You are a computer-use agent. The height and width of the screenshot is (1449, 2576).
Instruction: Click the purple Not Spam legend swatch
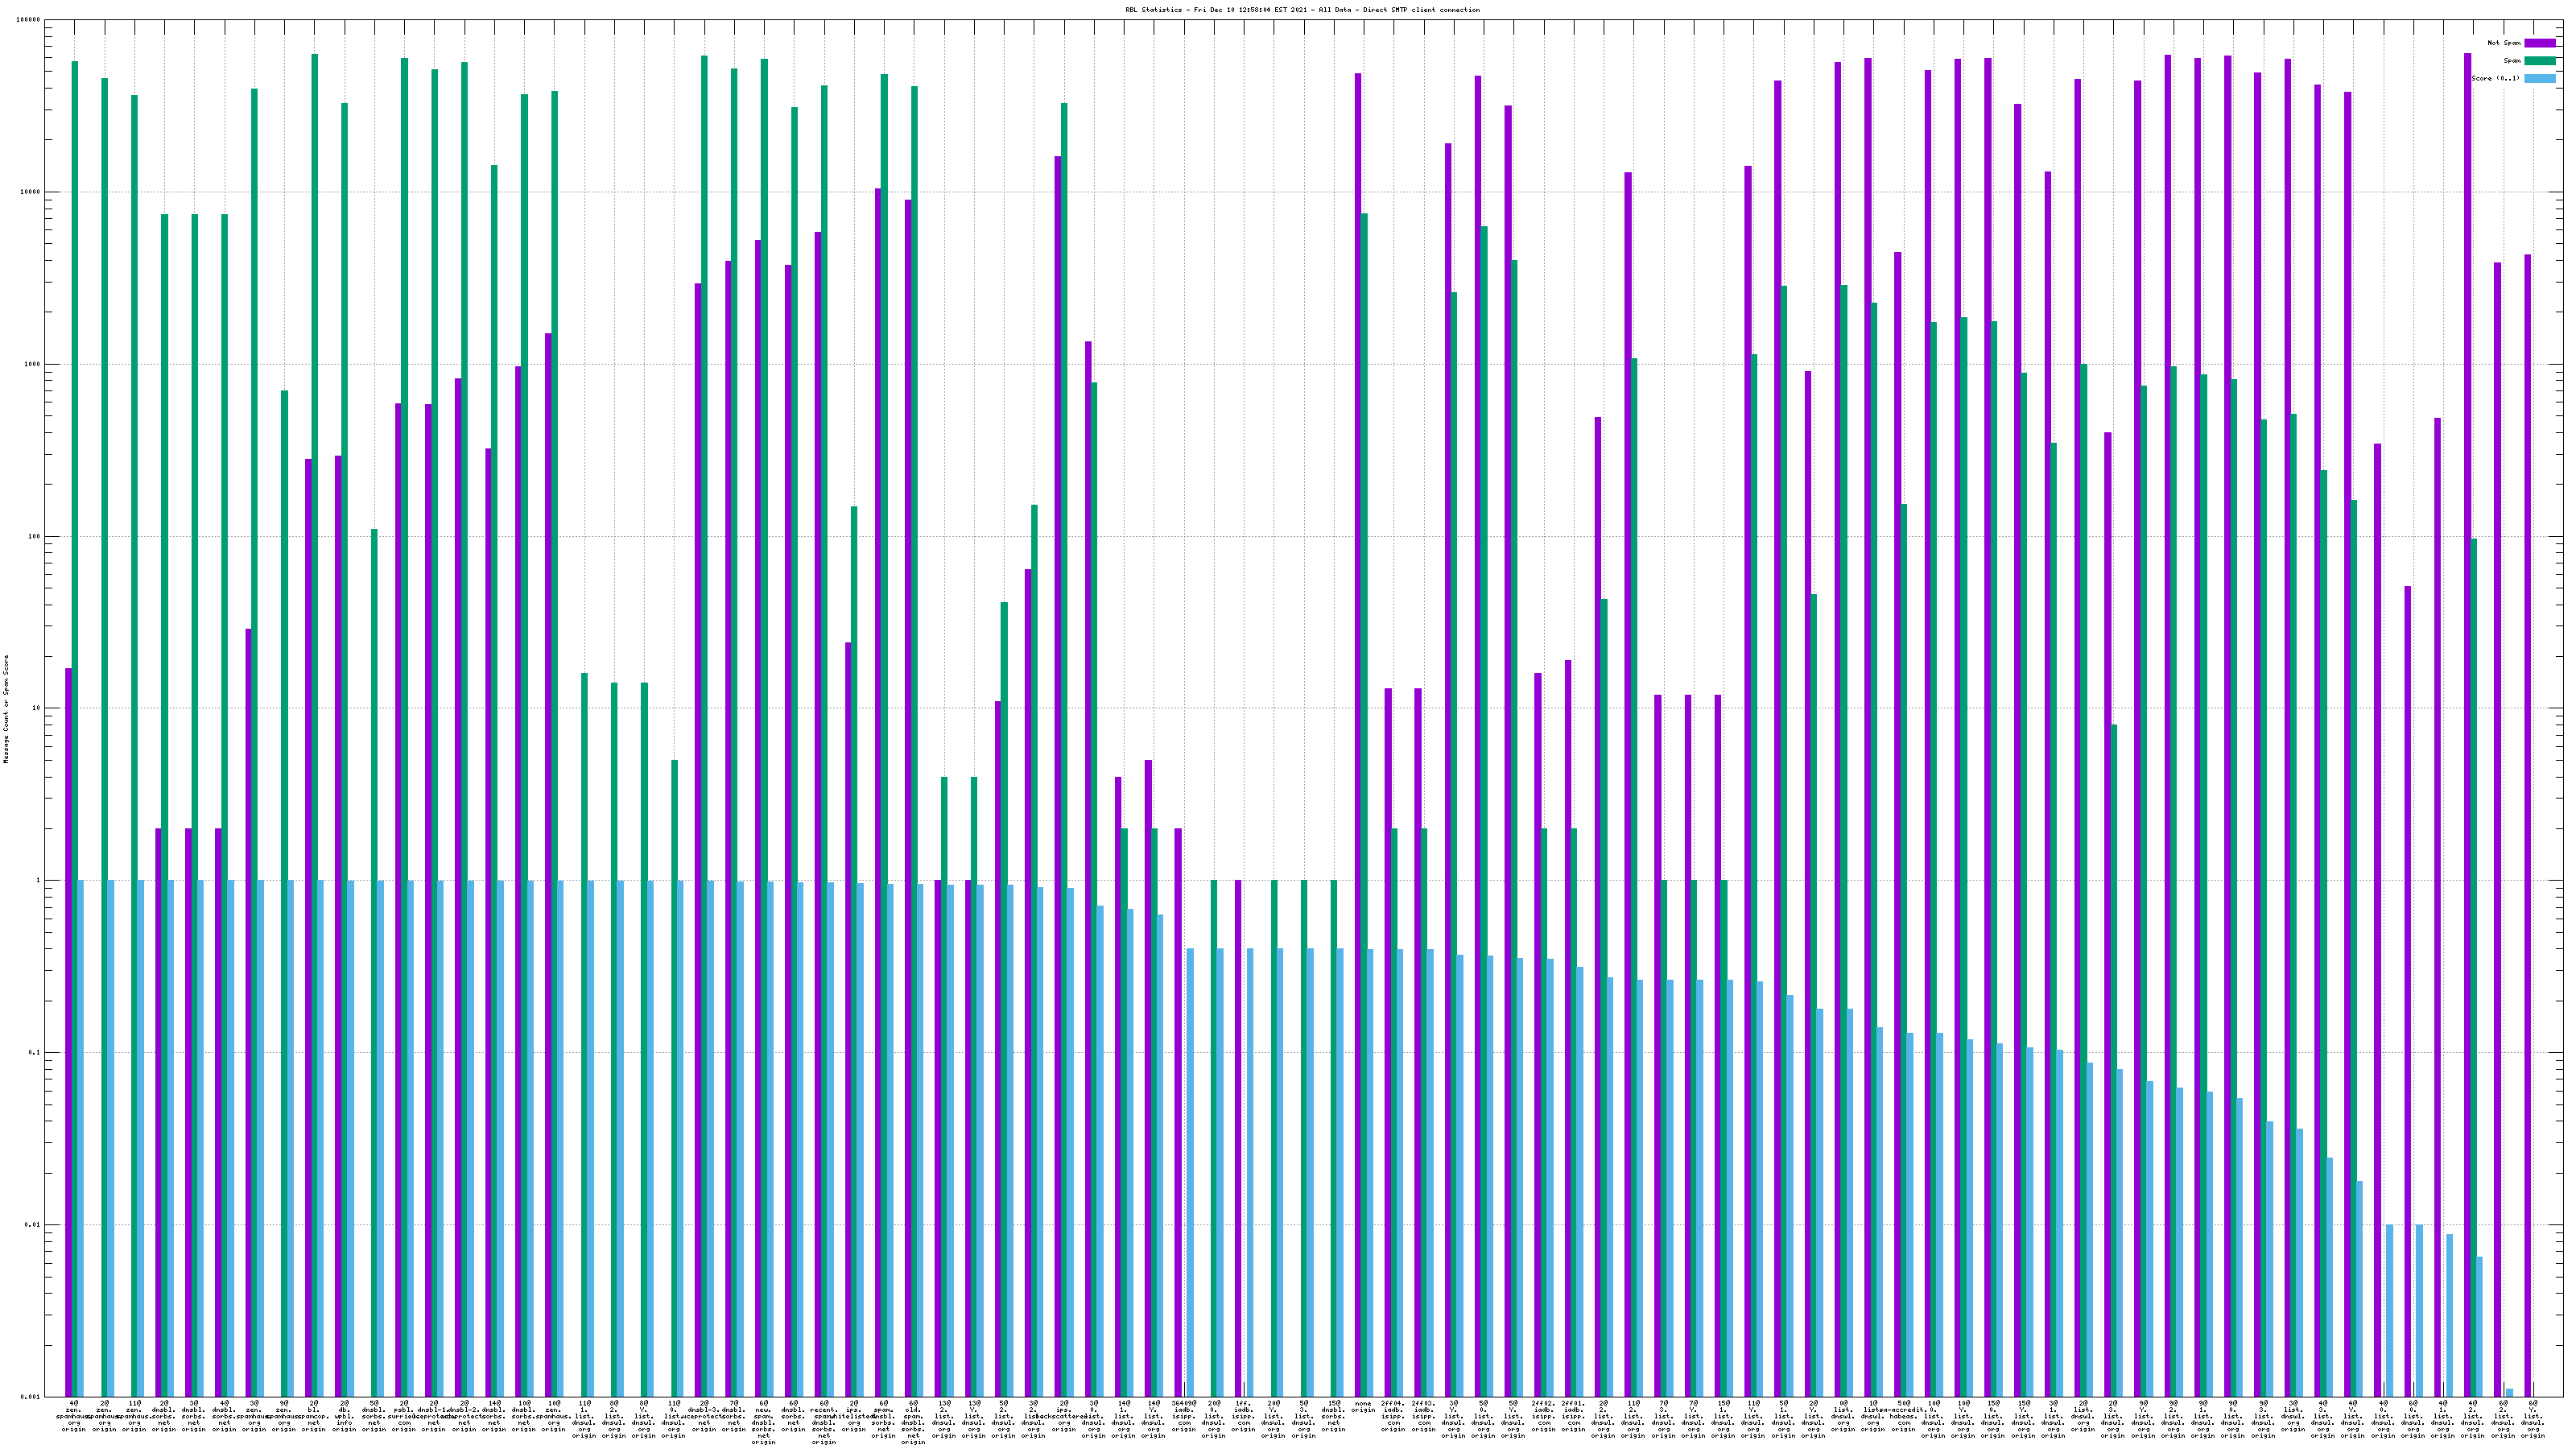point(2539,43)
